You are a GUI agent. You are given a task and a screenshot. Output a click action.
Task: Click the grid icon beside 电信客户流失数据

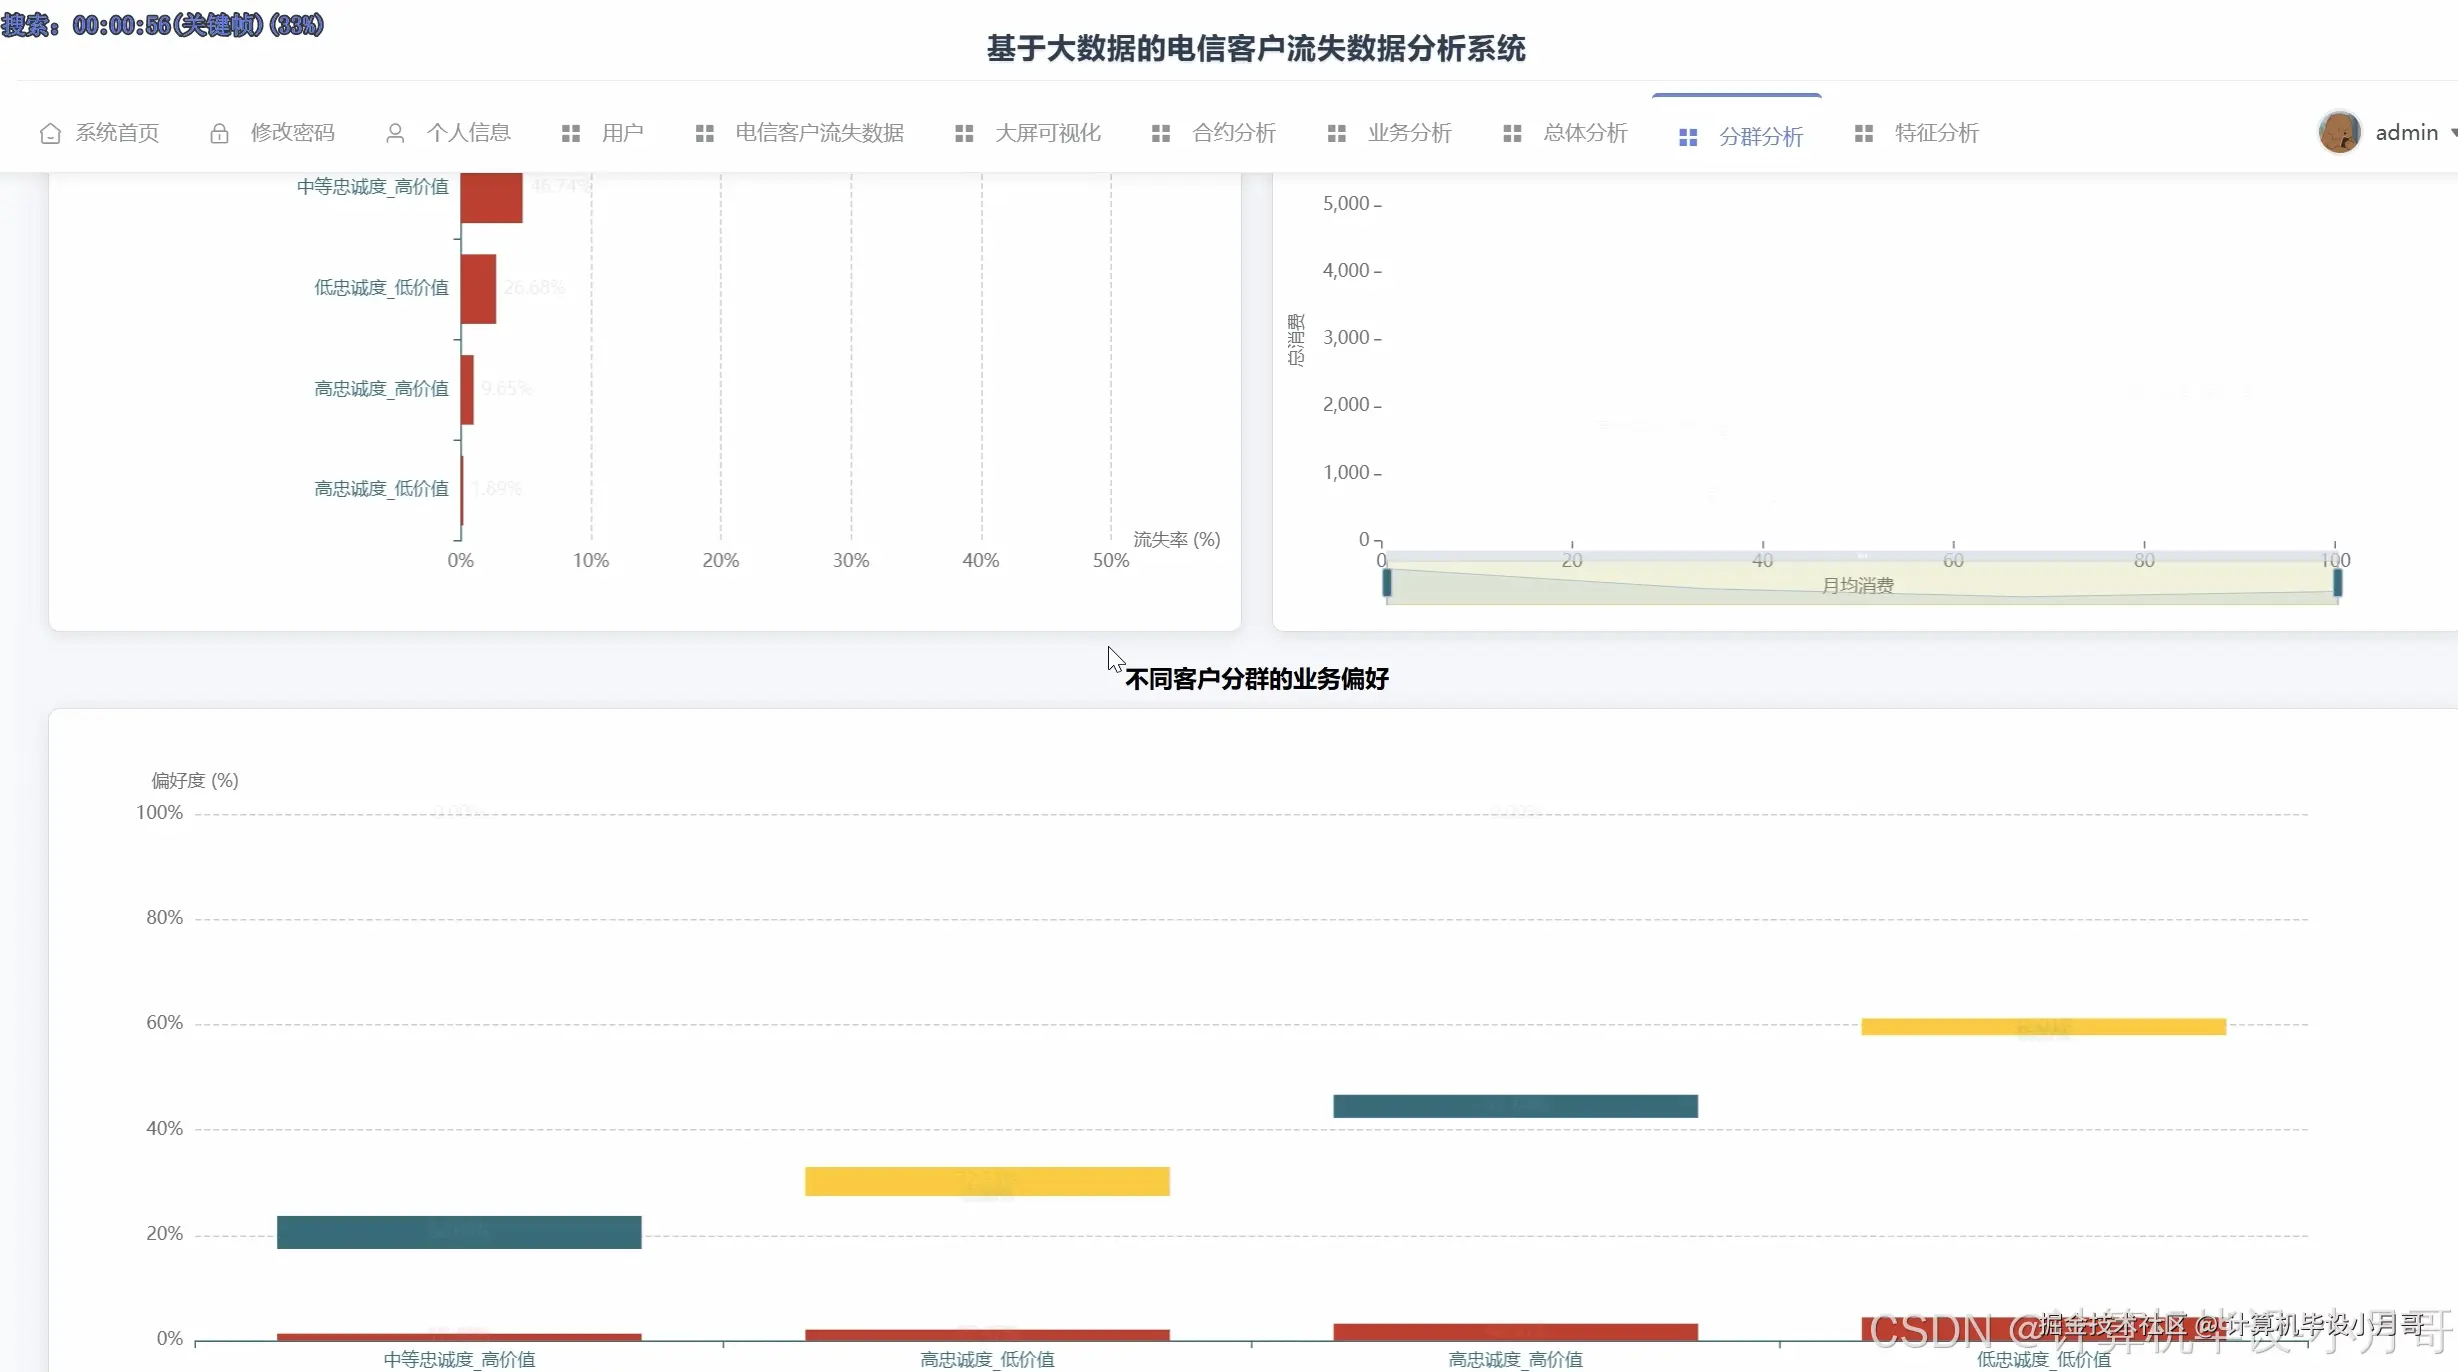tap(705, 133)
